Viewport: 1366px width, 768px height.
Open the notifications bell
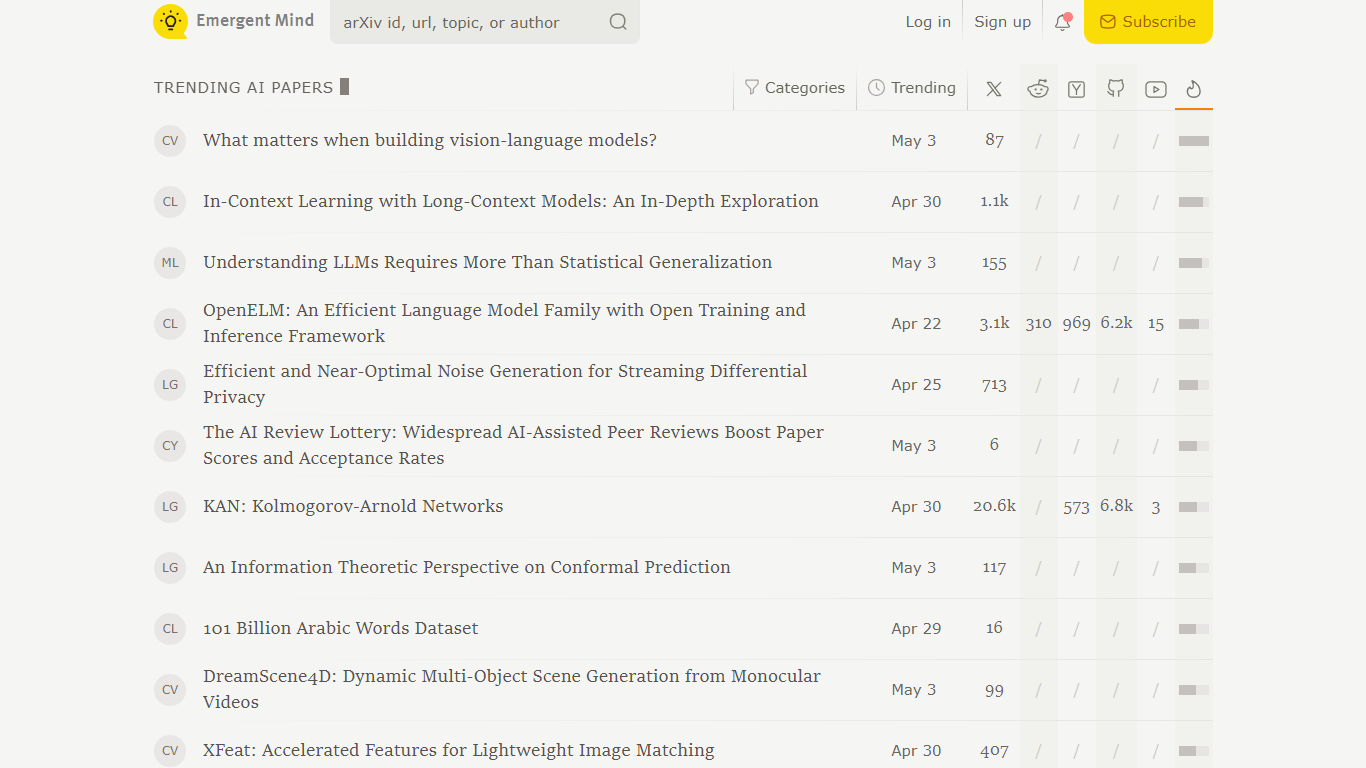tap(1063, 22)
